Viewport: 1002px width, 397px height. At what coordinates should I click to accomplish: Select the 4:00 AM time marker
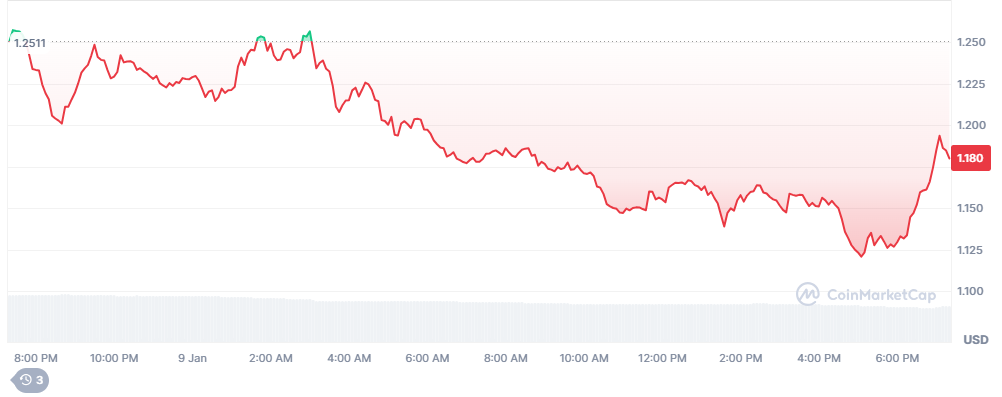350,359
